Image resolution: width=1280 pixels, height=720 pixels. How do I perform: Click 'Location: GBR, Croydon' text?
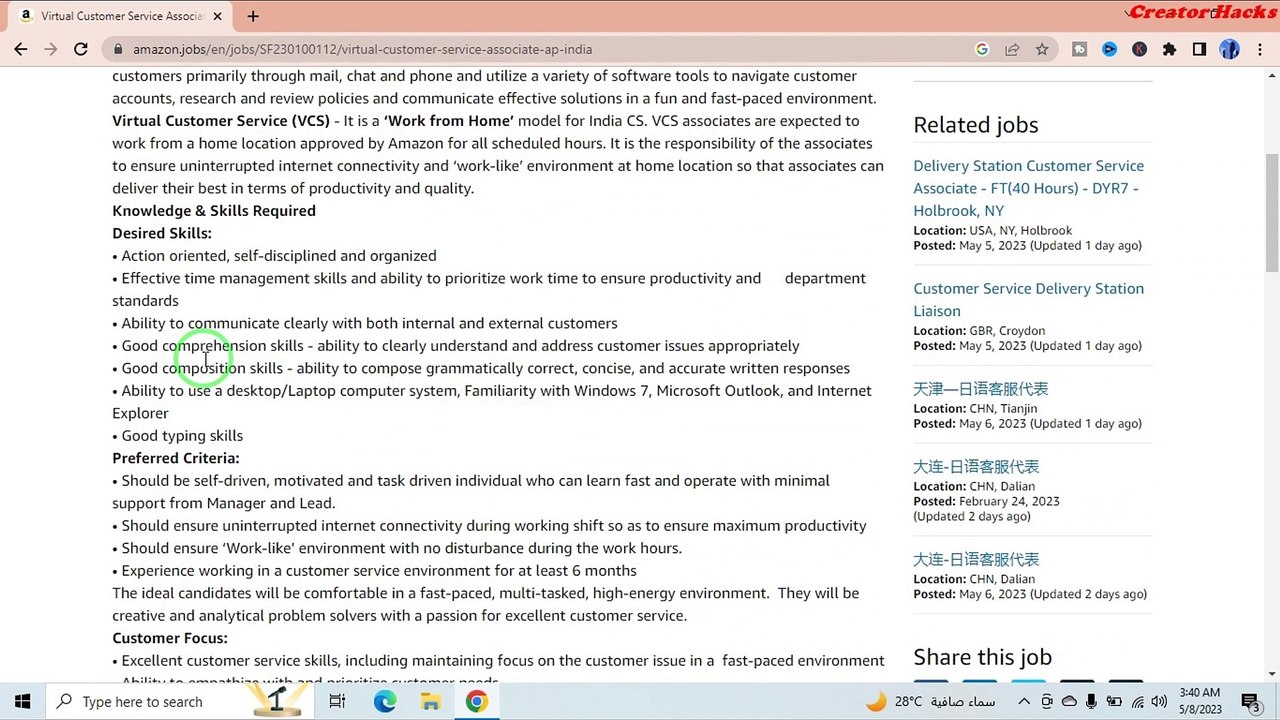click(979, 331)
